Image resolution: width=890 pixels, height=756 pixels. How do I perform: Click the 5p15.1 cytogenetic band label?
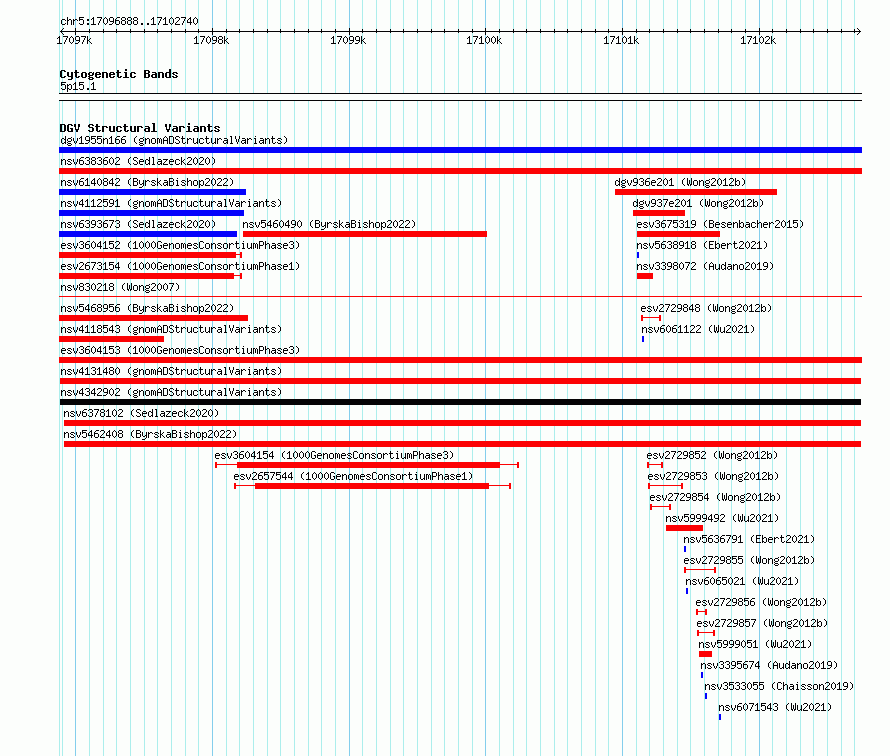[x=78, y=86]
